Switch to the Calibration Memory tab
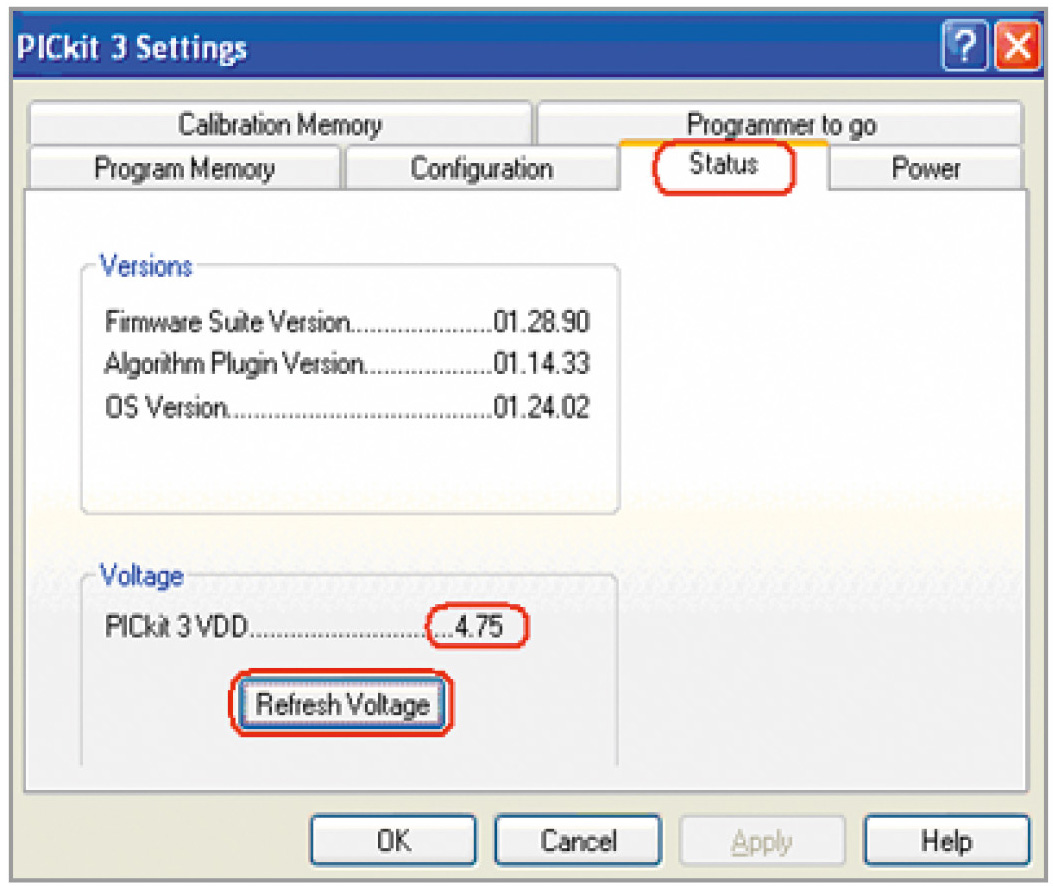 (x=279, y=125)
